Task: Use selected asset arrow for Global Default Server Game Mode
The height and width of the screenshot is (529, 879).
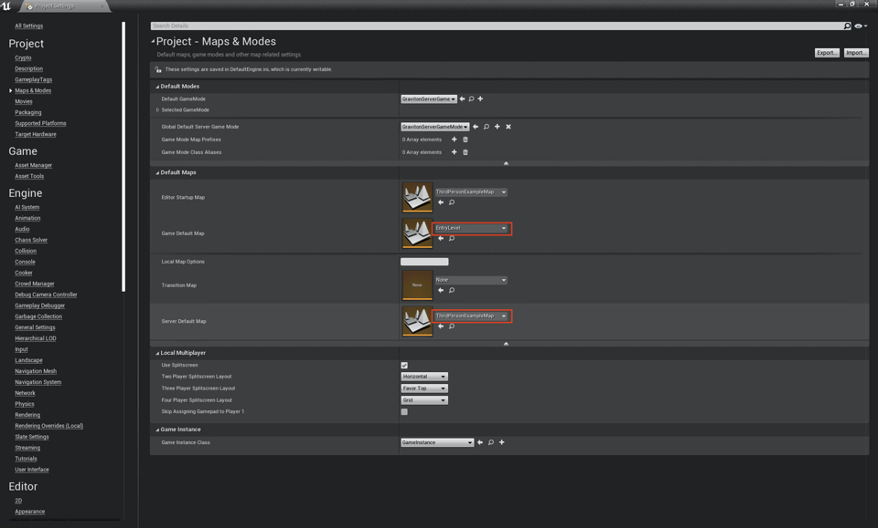Action: pos(475,127)
